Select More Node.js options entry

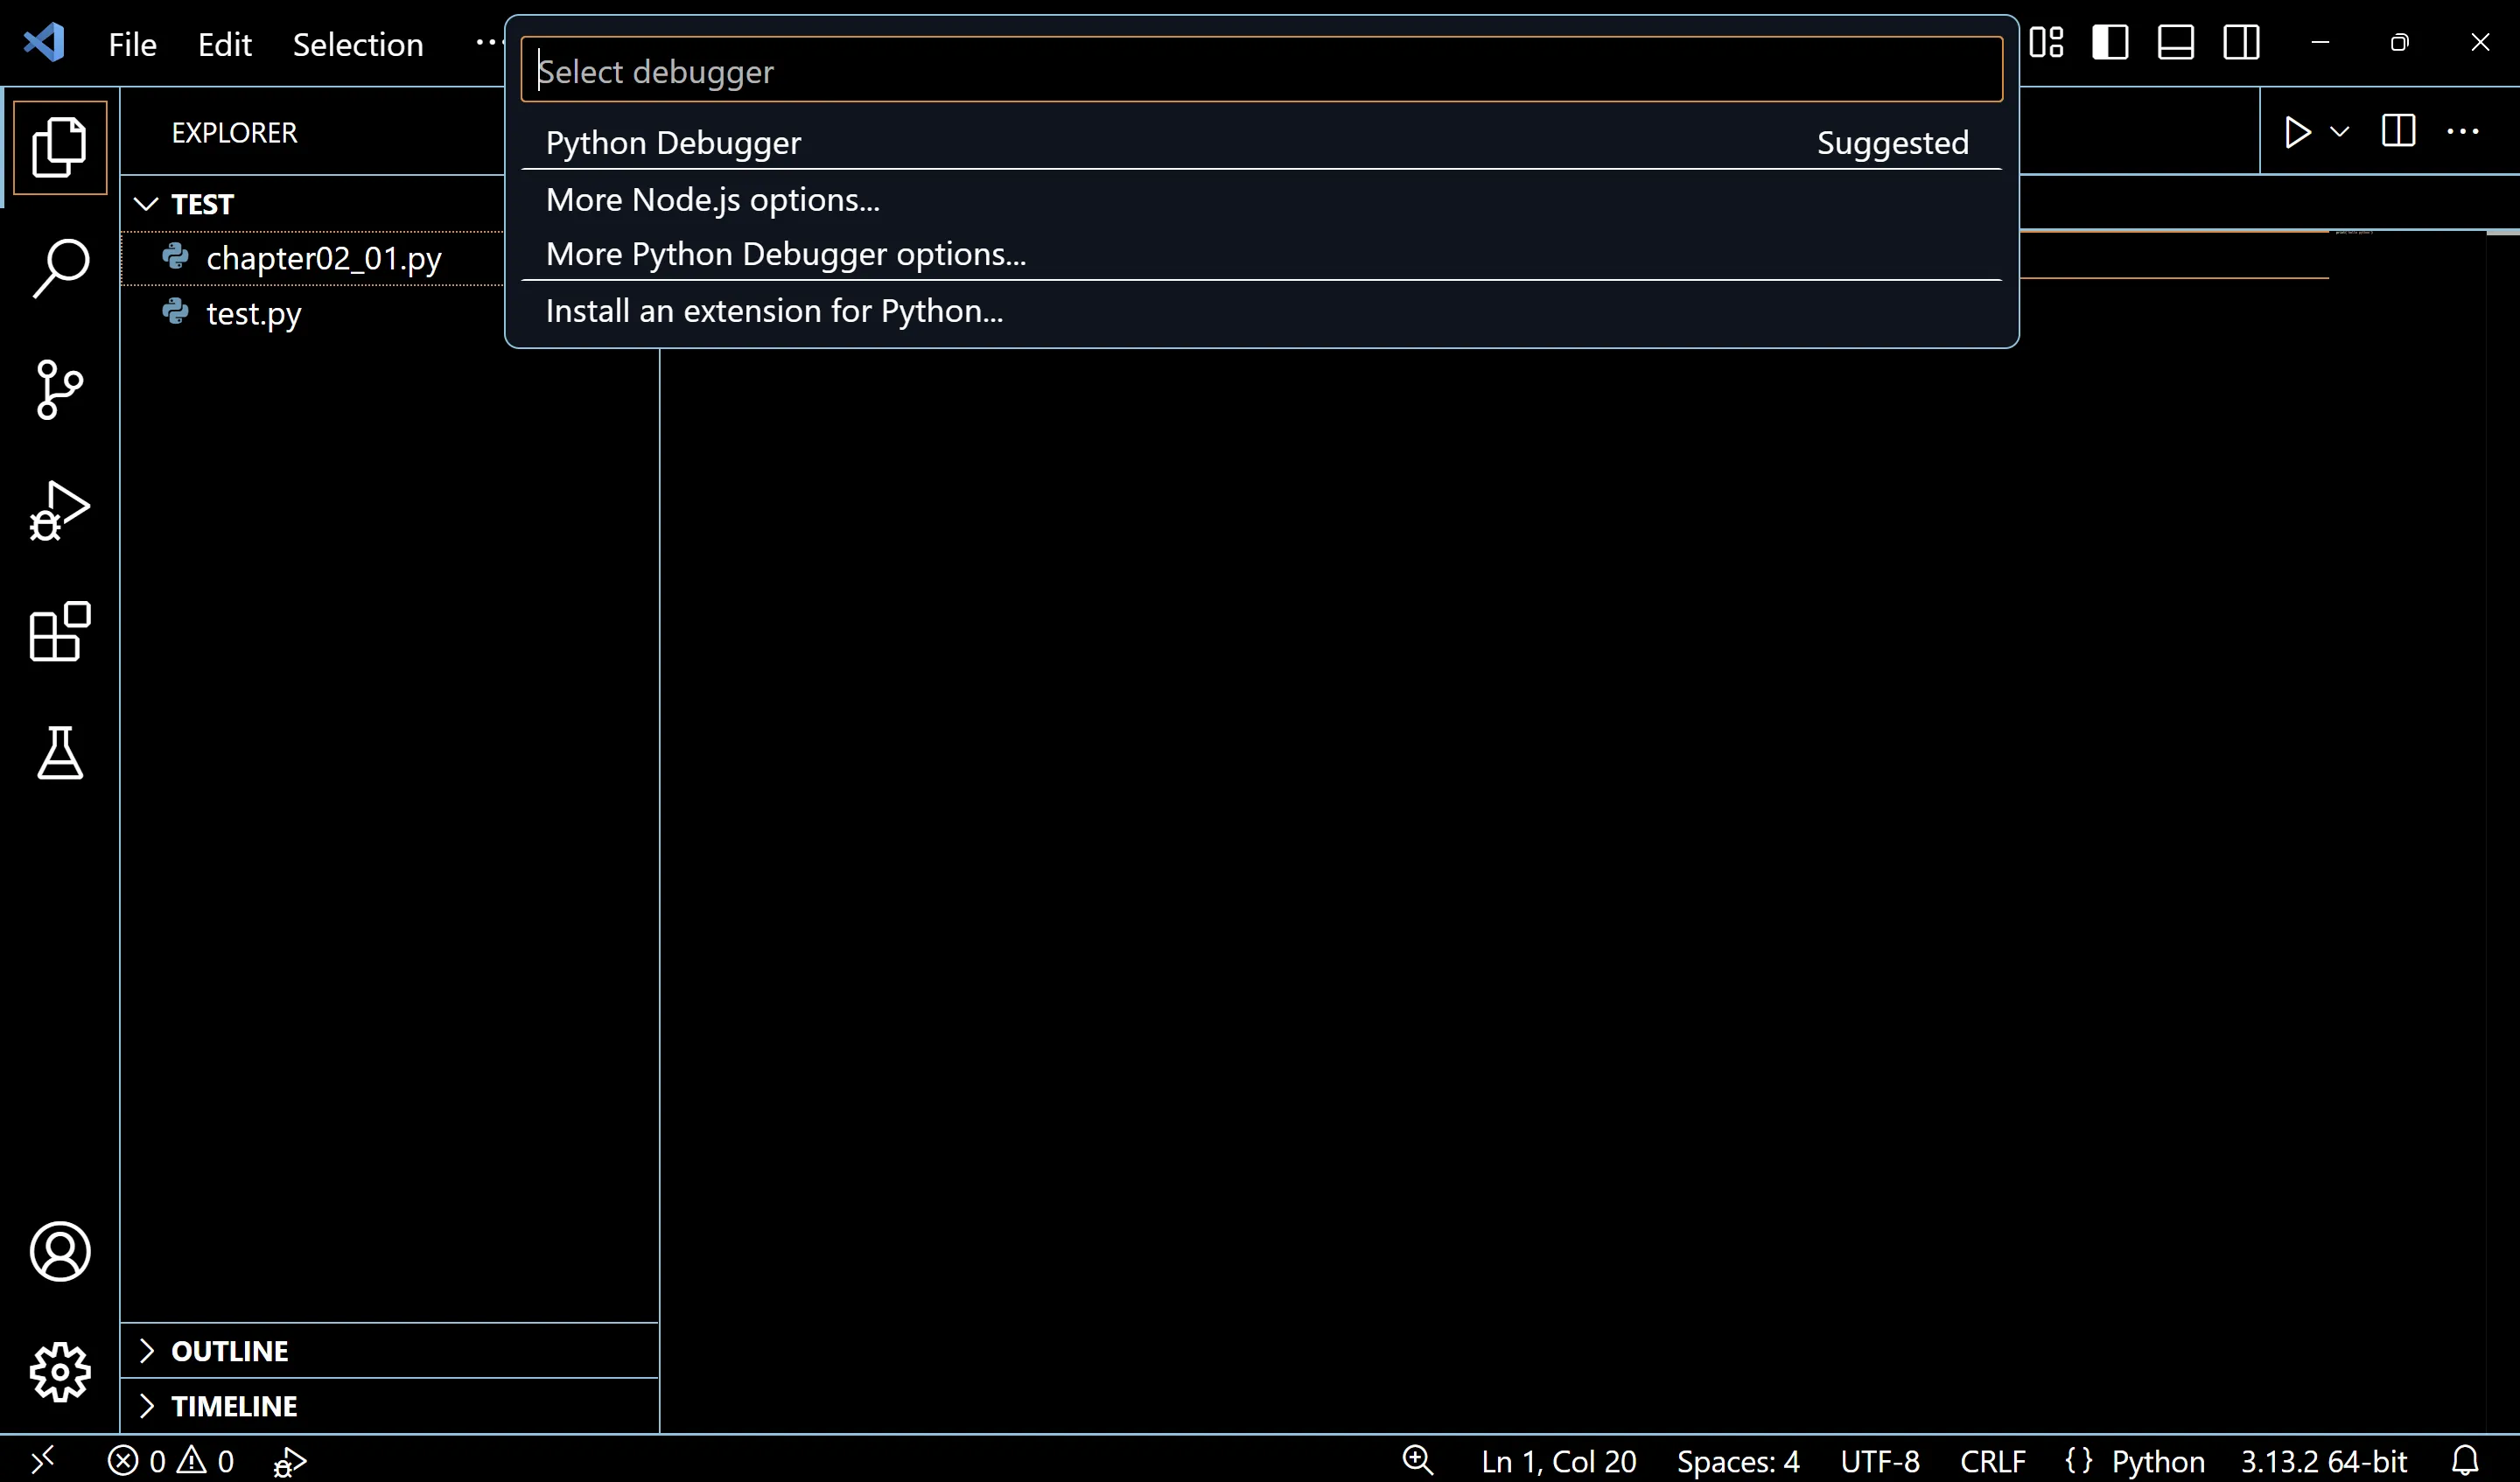coord(1262,200)
